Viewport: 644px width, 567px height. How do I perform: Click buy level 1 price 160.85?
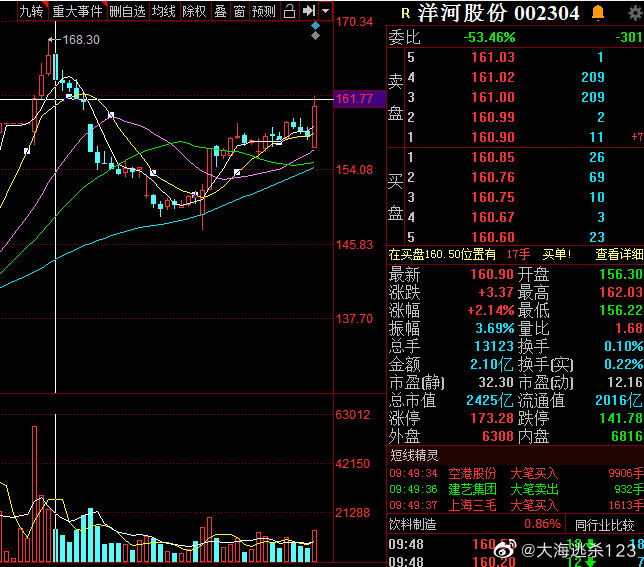point(493,157)
